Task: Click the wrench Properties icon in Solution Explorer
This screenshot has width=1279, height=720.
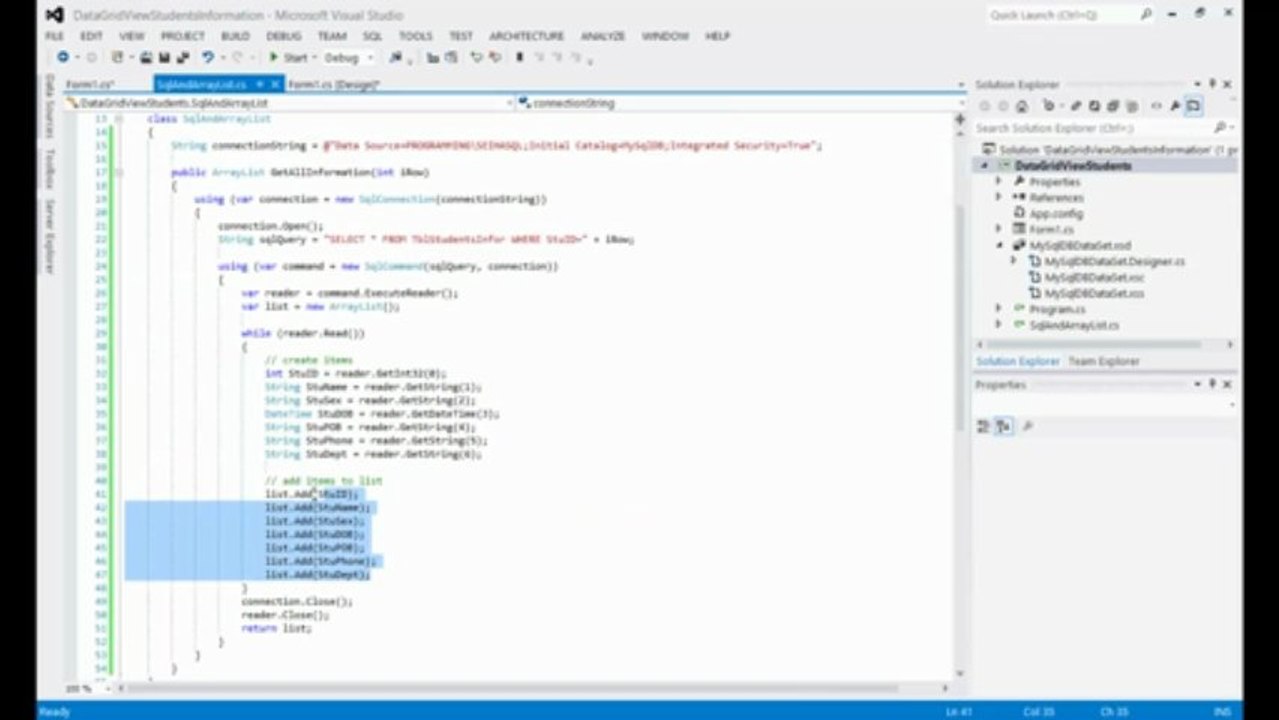Action: (x=1174, y=106)
